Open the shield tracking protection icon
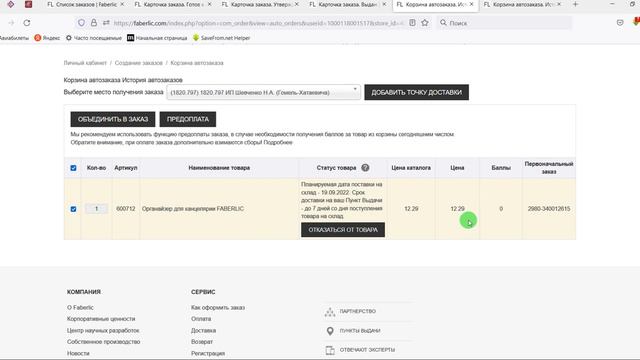This screenshot has width=640, height=360. tap(81, 23)
